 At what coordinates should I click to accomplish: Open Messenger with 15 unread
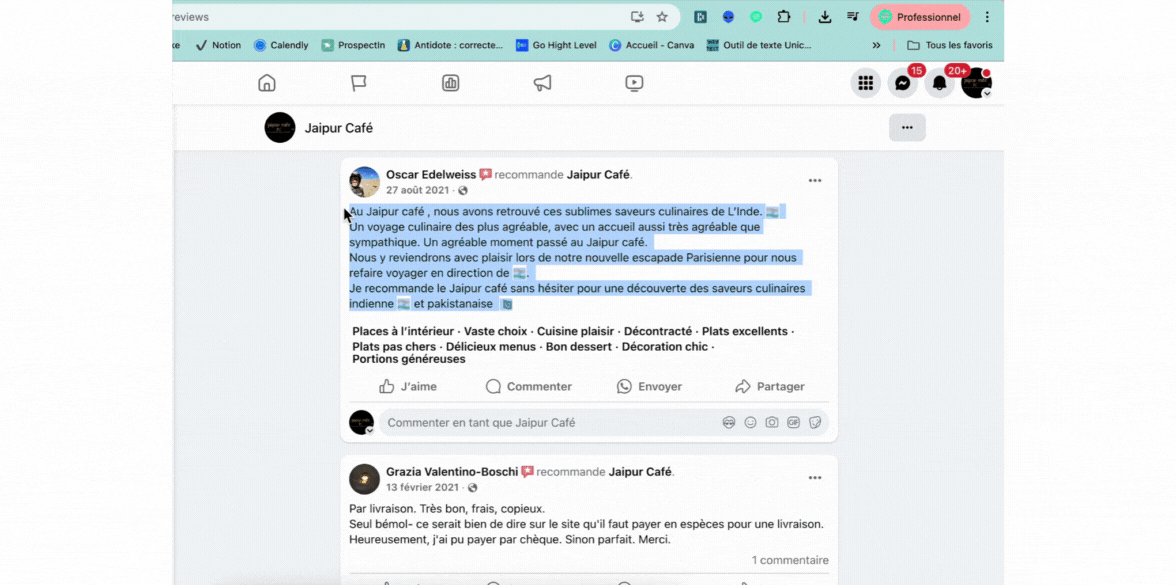pos(903,83)
